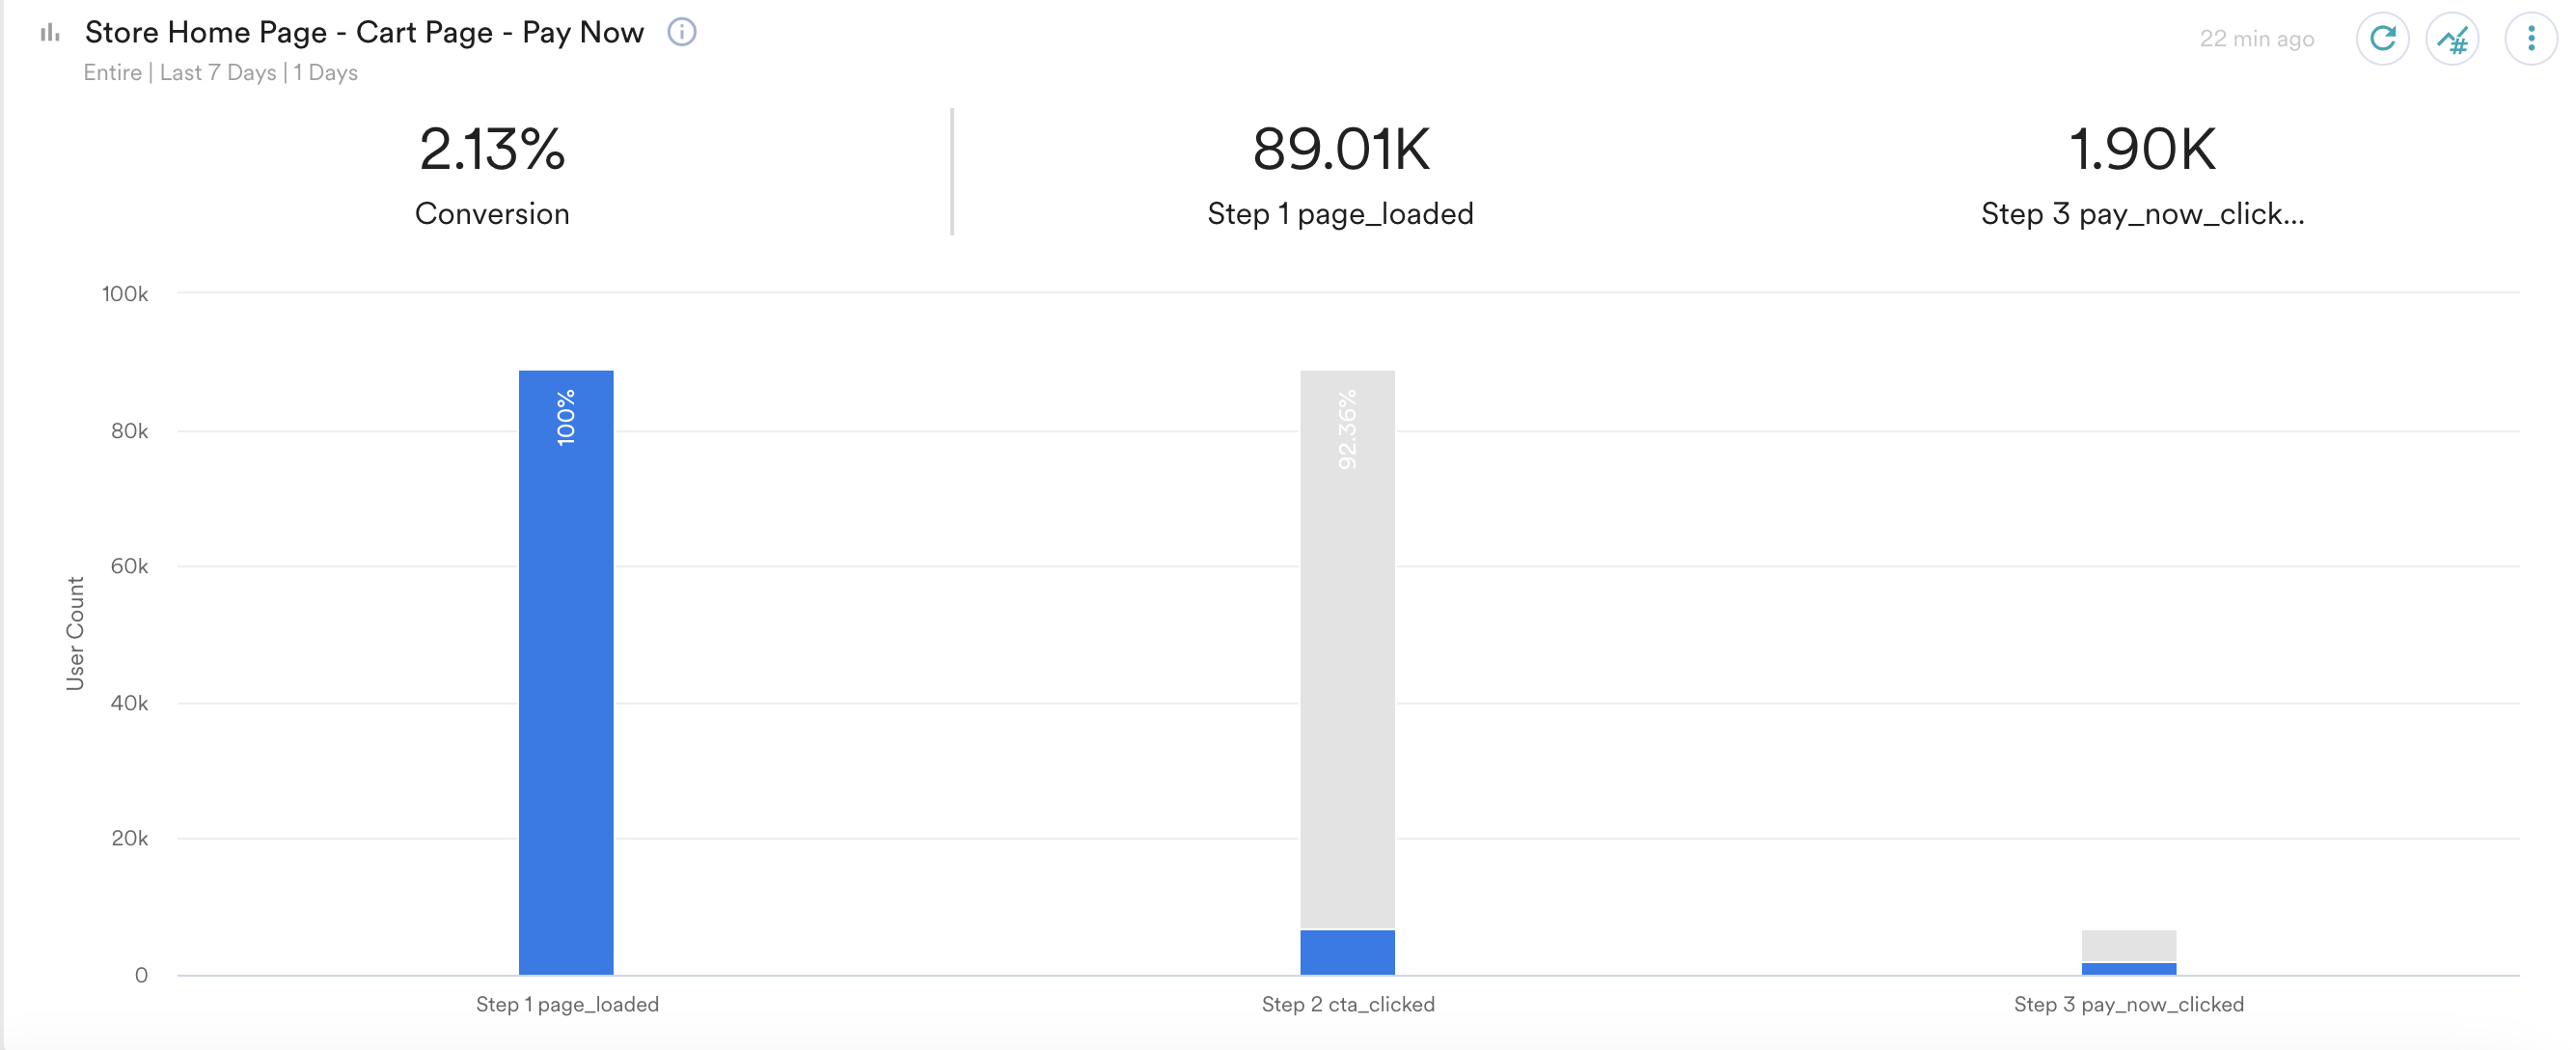Open the three-dot options menu

[2531, 38]
